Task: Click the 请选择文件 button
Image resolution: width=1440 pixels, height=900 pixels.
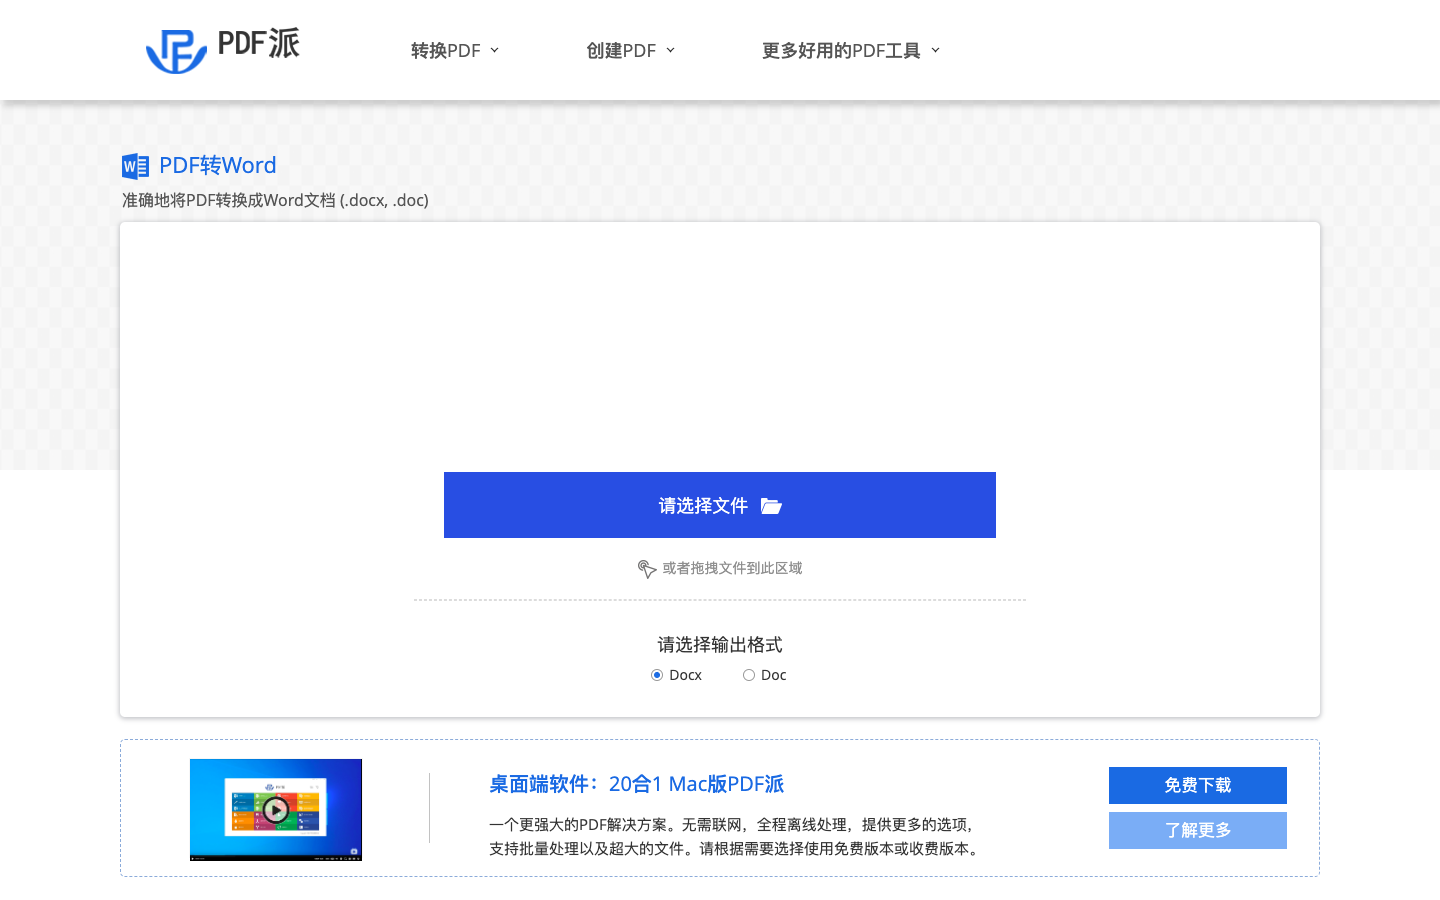Action: click(x=720, y=505)
